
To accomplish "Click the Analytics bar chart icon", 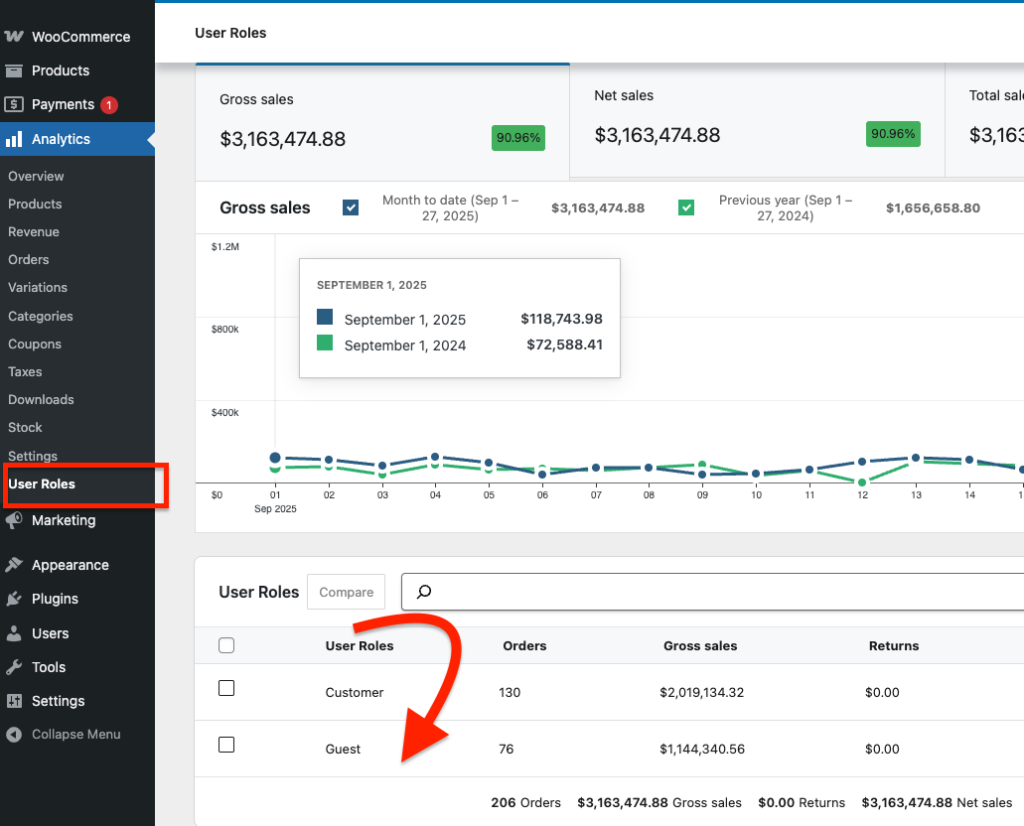I will click(14, 139).
